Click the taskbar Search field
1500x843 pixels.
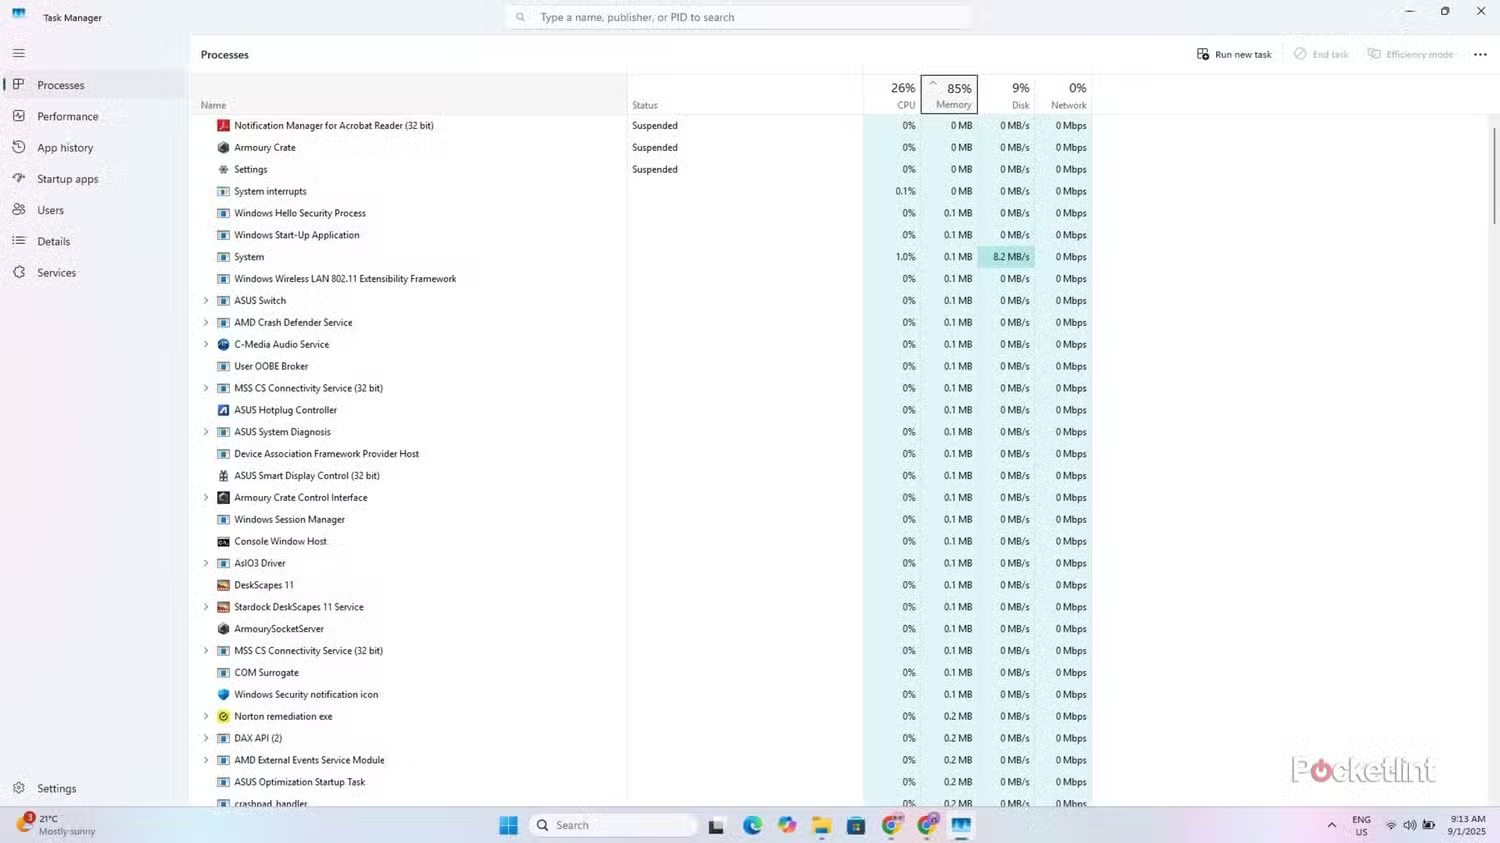point(612,825)
